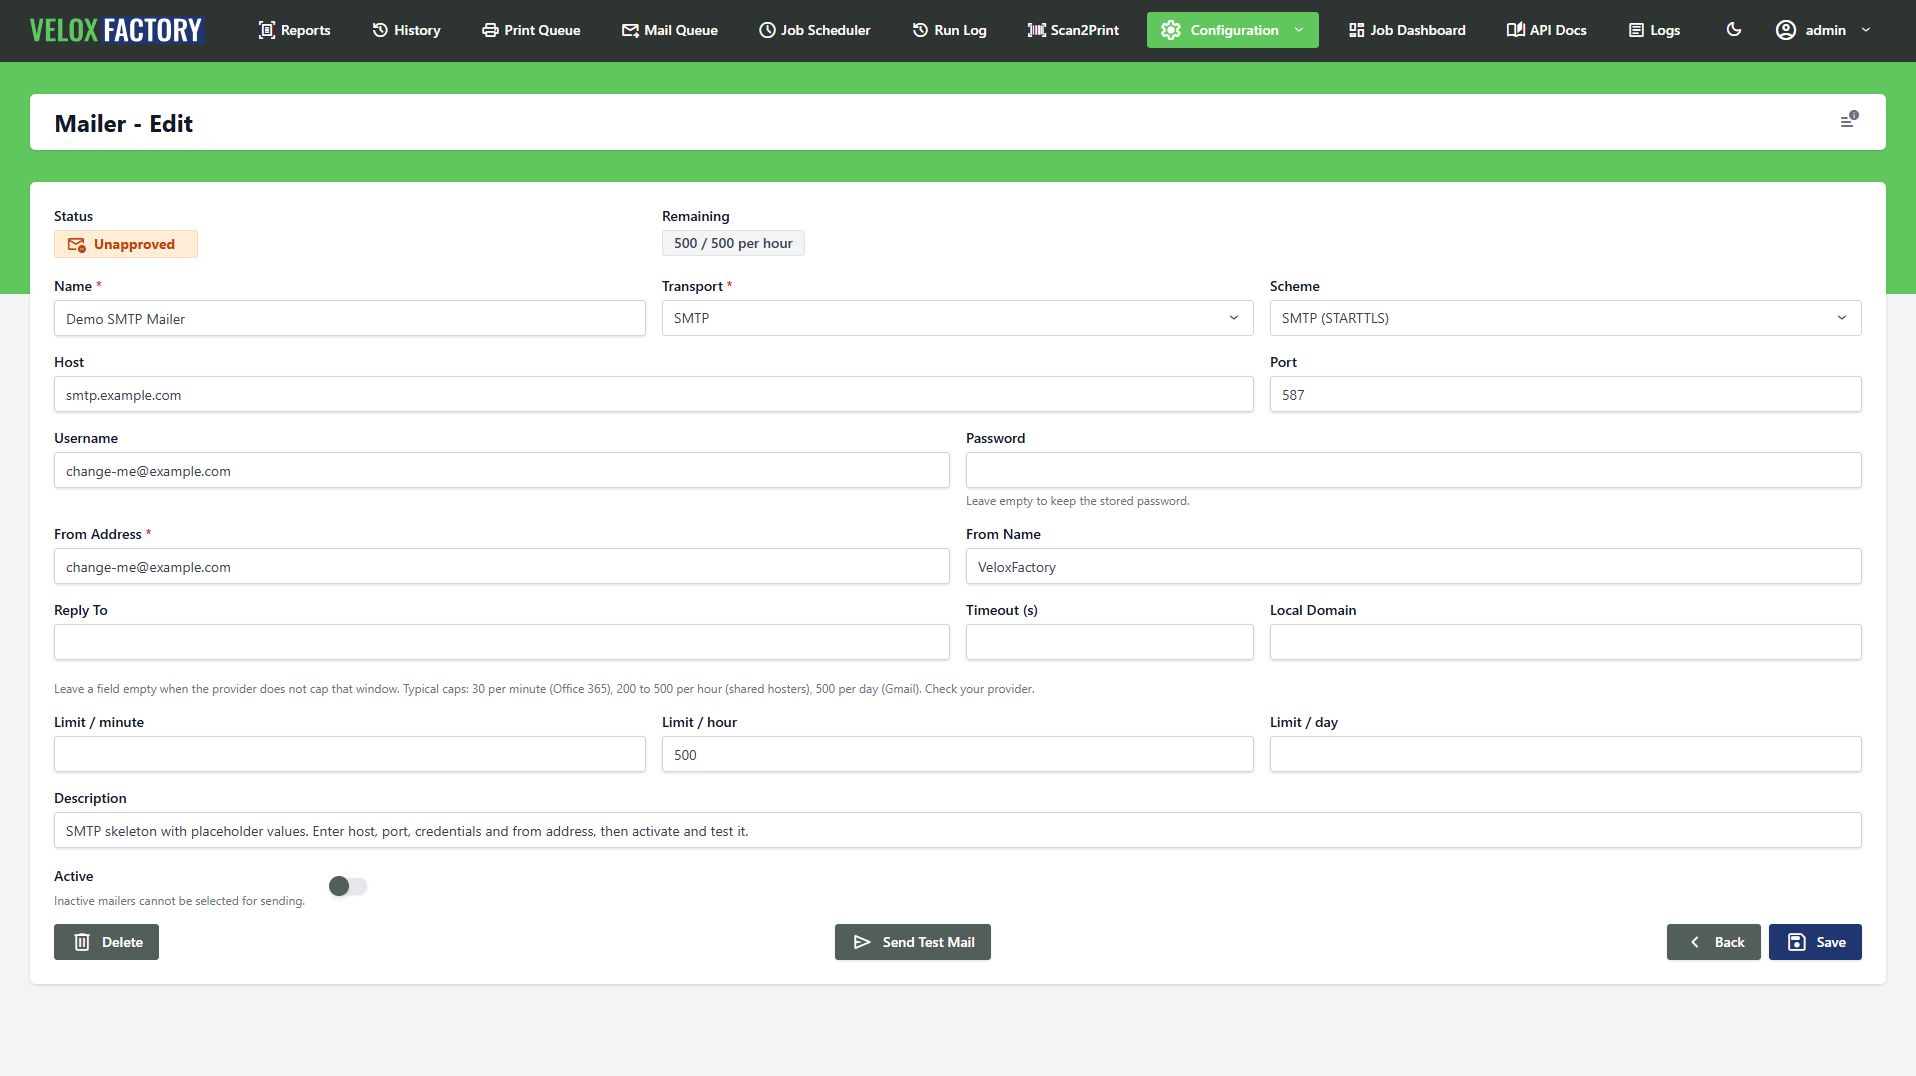Go back with the Back button
Viewport: 1916px width, 1076px height.
coord(1713,942)
